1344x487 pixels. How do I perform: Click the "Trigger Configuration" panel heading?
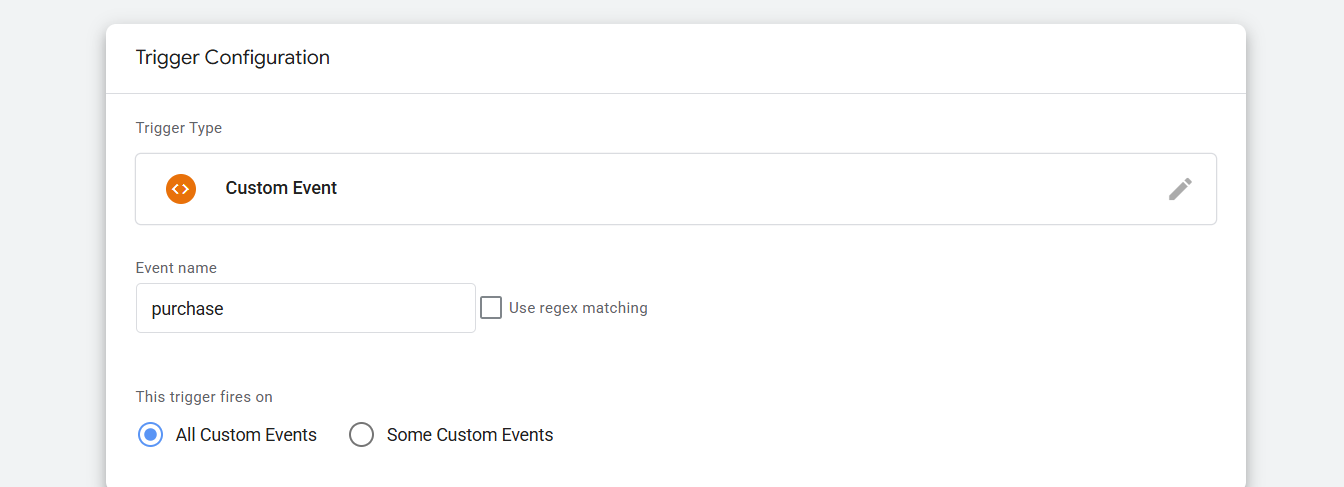(x=233, y=58)
